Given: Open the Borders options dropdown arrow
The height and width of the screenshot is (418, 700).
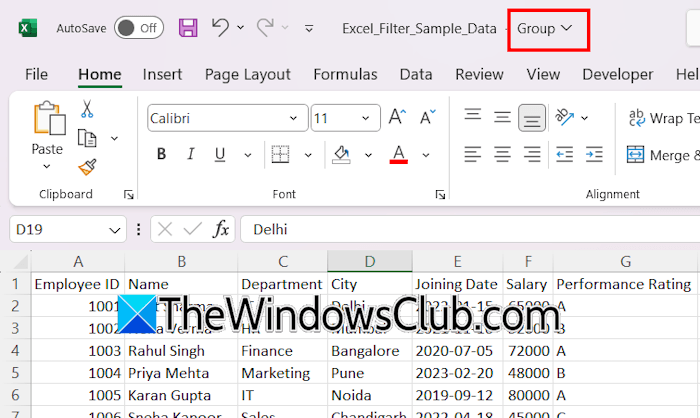Looking at the screenshot, I should tap(308, 155).
